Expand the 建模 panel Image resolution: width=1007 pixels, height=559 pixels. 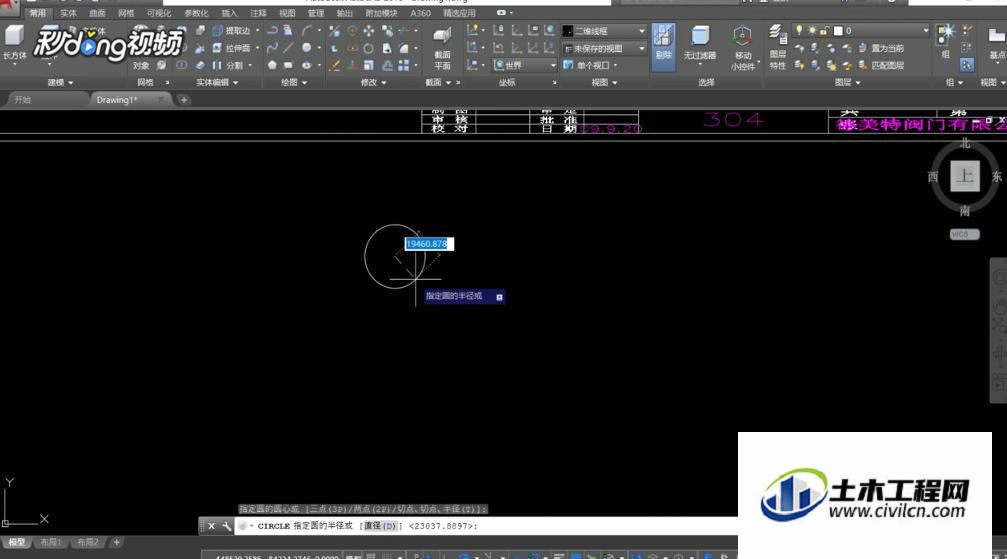click(60, 83)
